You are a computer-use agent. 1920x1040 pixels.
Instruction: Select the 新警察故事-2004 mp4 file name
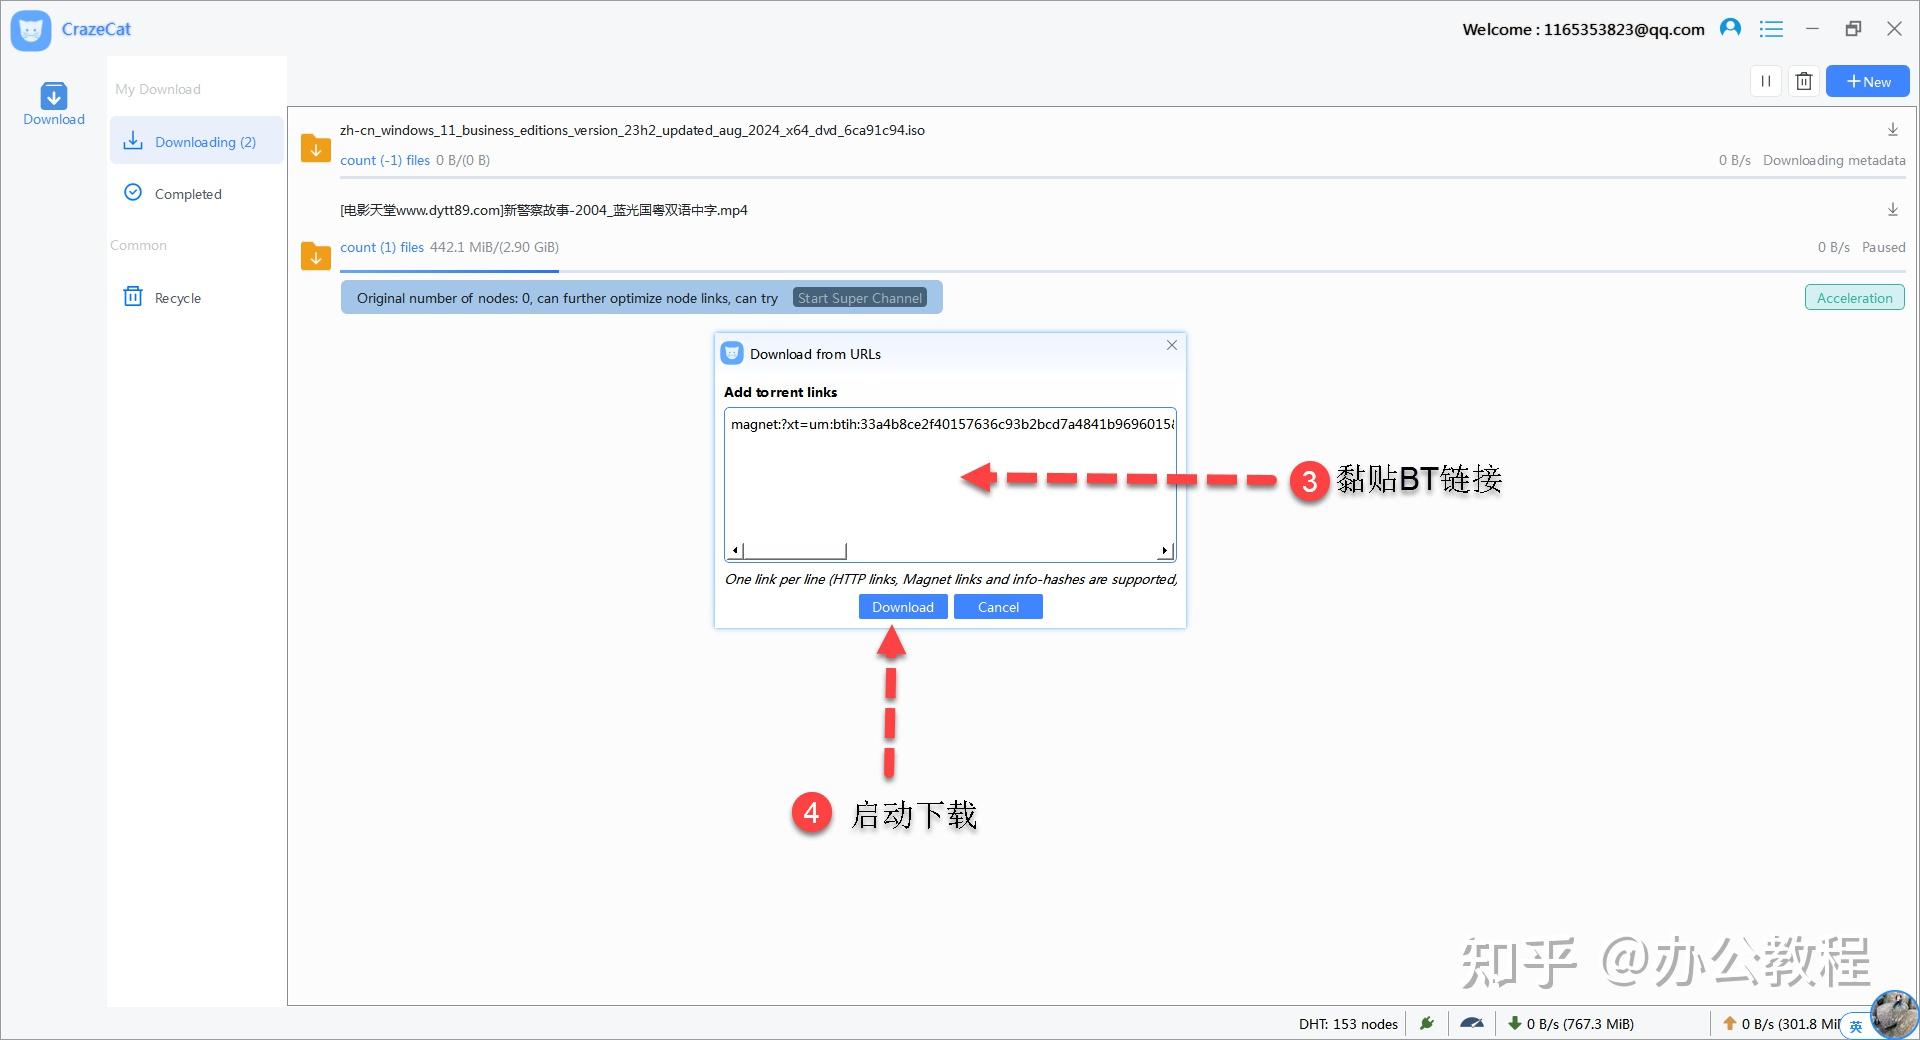coord(544,210)
